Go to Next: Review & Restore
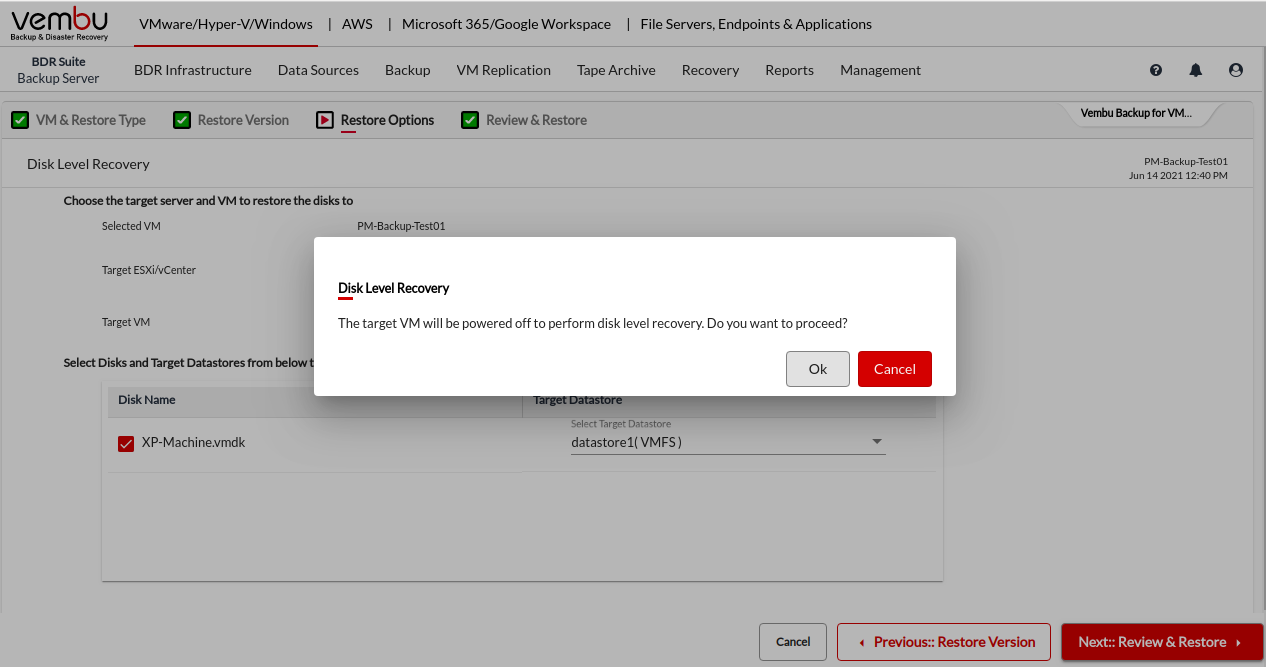The width and height of the screenshot is (1266, 667). [x=1161, y=642]
